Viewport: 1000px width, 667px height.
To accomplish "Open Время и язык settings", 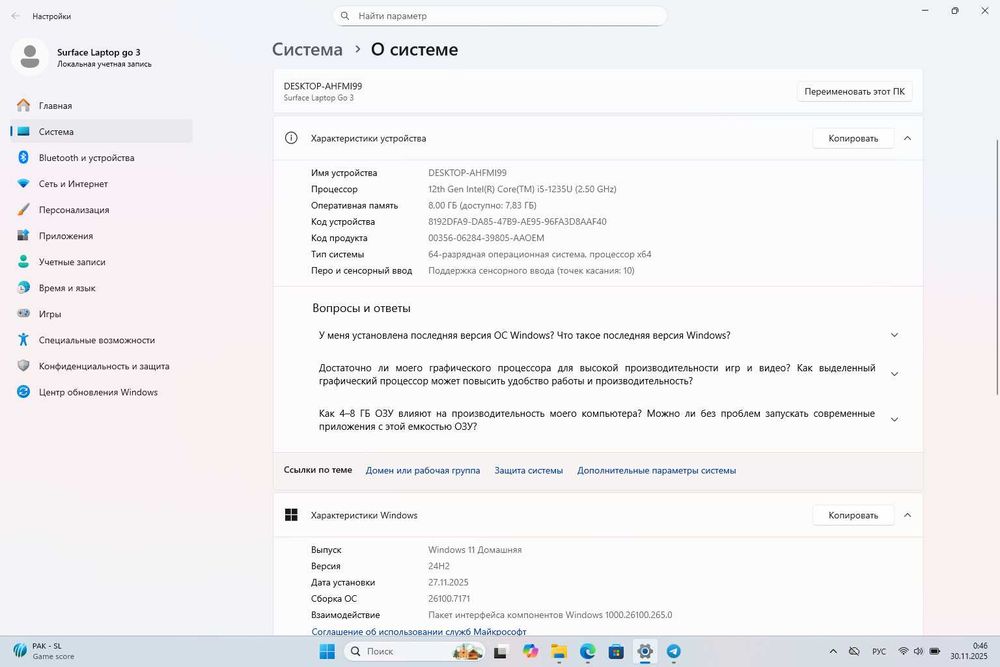I will (102, 288).
